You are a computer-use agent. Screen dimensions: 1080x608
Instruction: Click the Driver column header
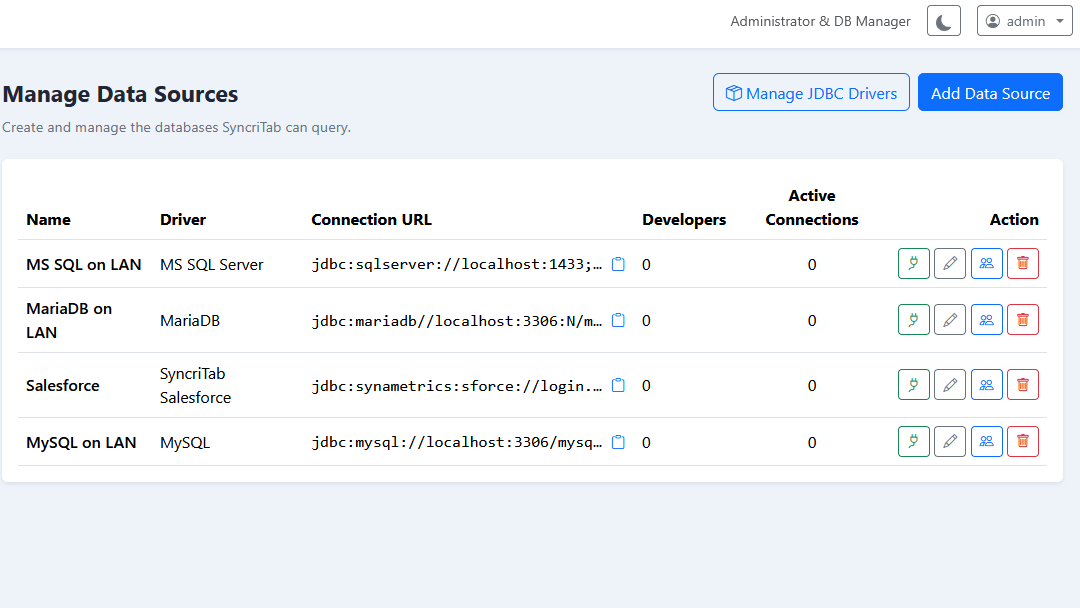point(183,220)
